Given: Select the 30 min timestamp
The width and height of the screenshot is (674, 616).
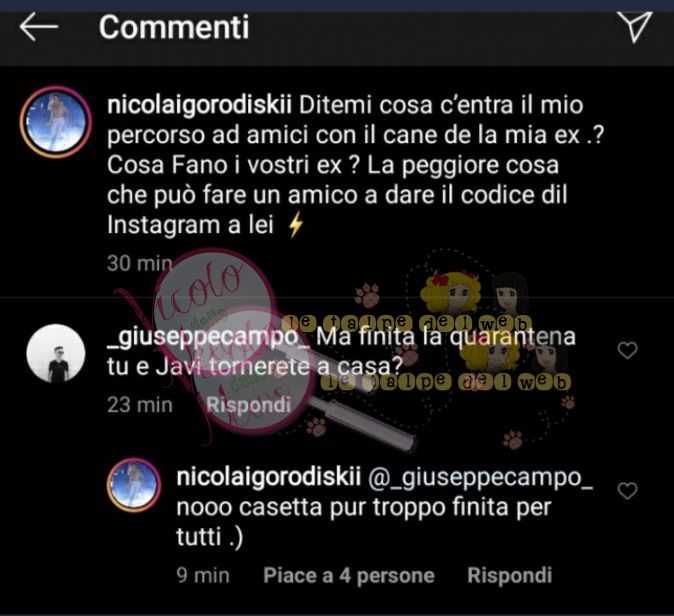Looking at the screenshot, I should 140,263.
